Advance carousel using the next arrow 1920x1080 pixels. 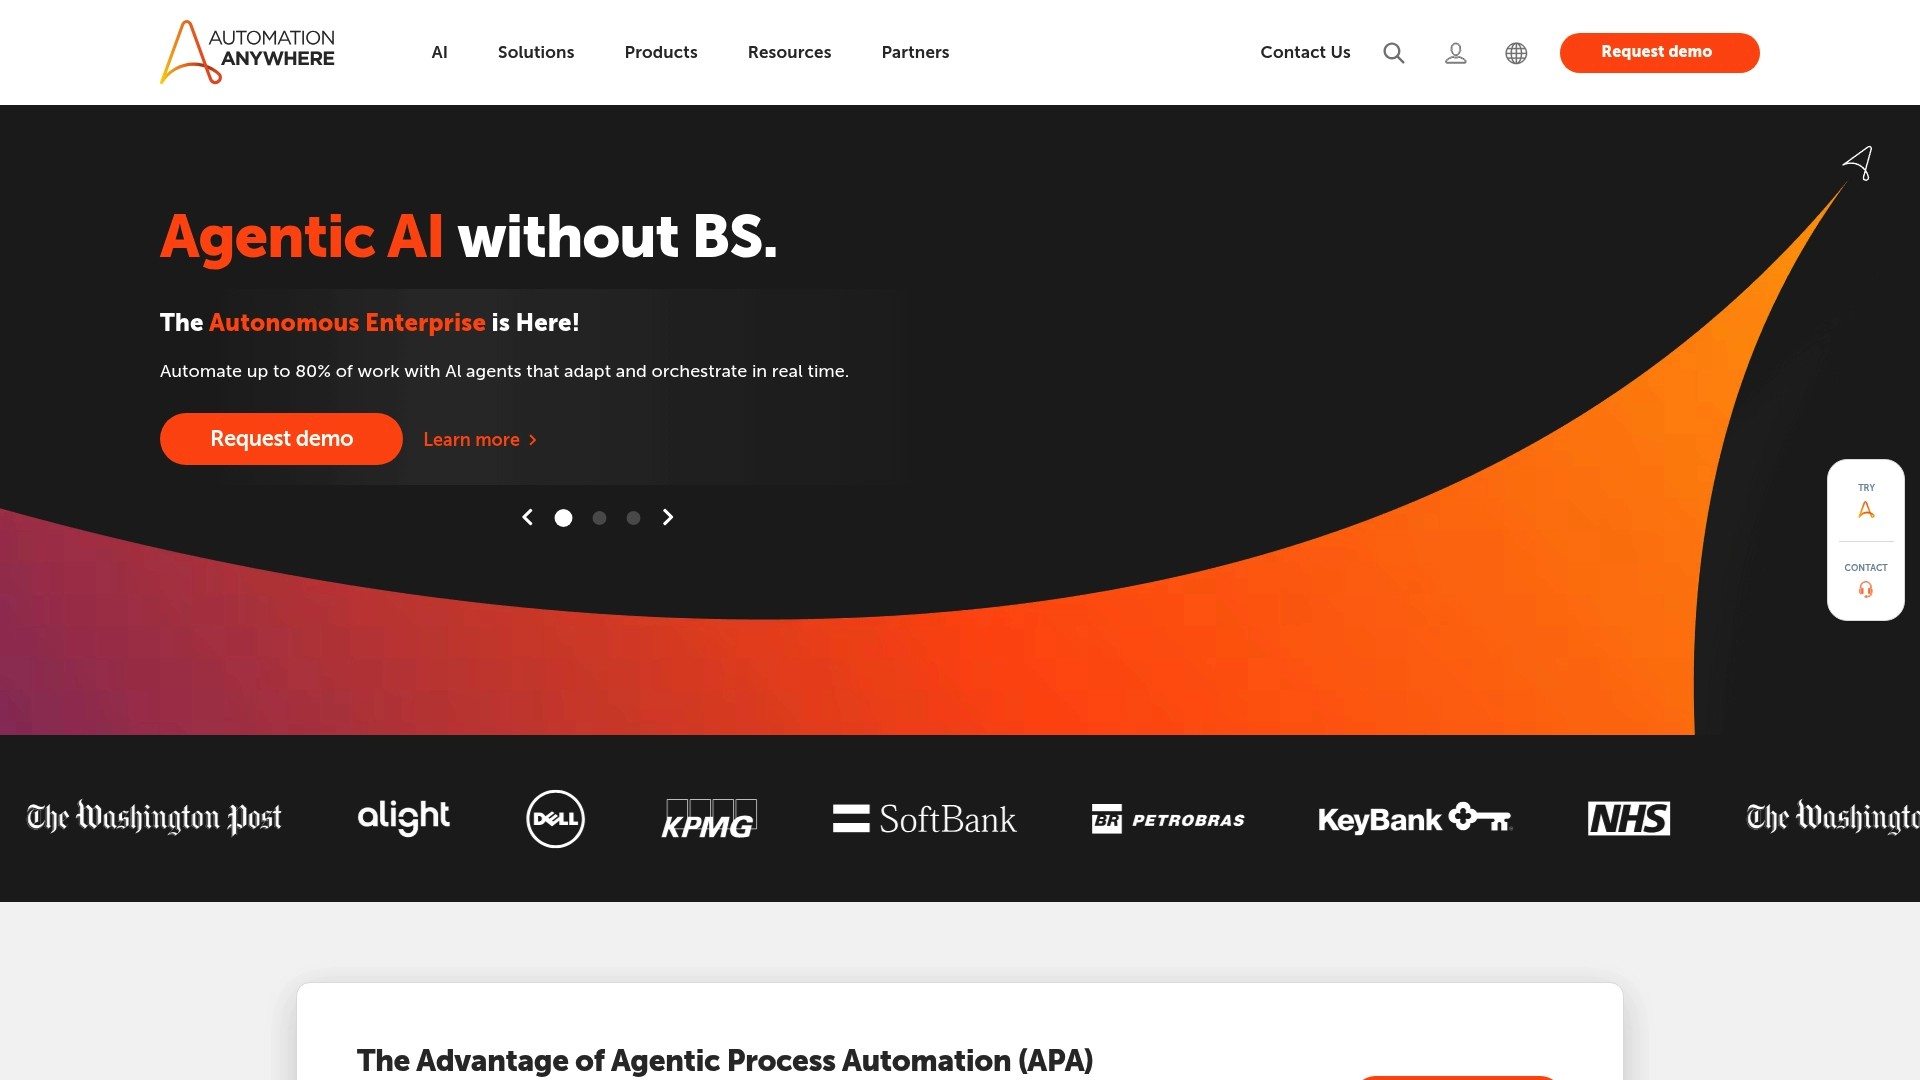[x=668, y=517]
